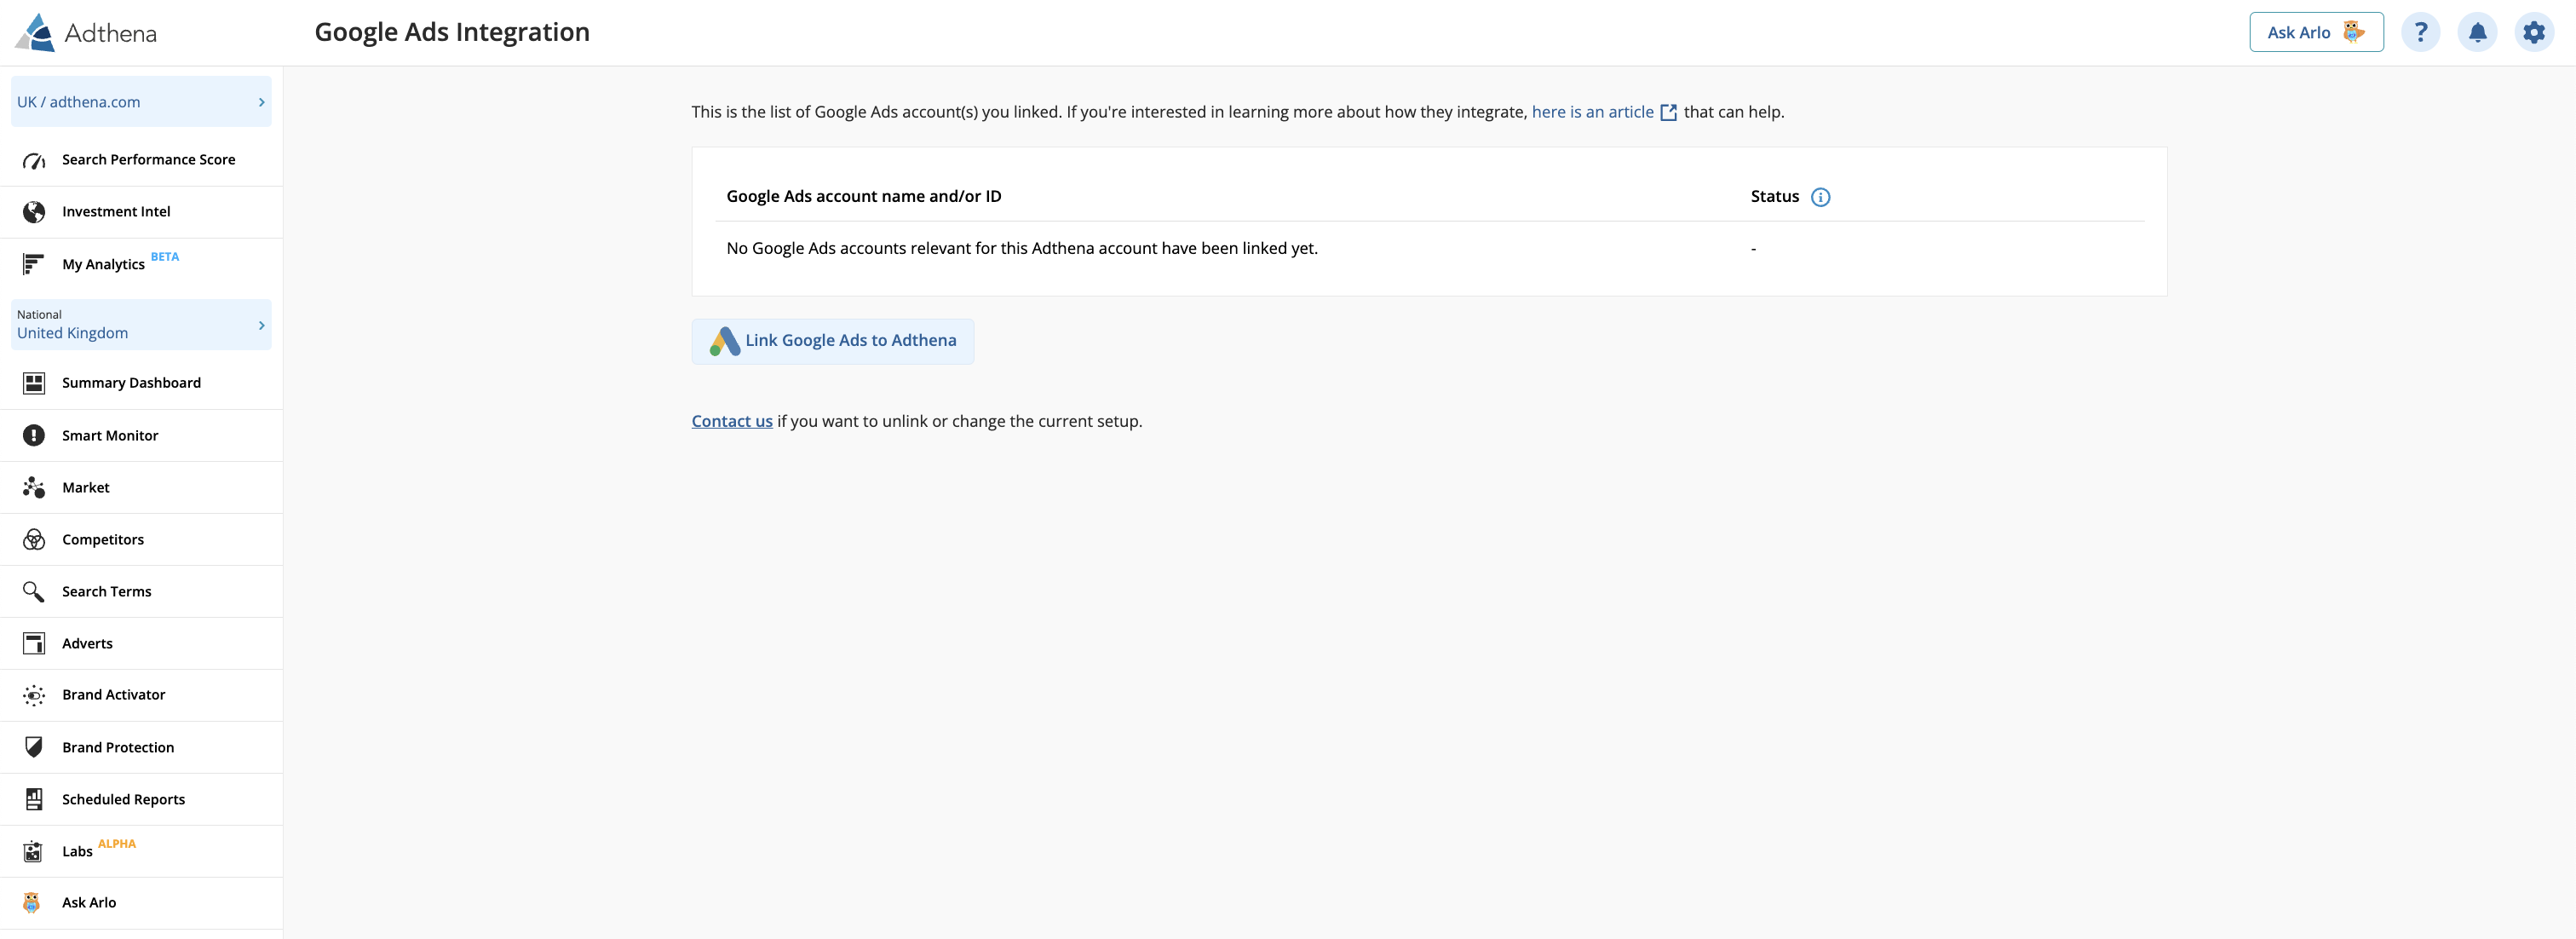Click the external link icon beside article
This screenshot has width=2576, height=939.
pyautogui.click(x=1668, y=113)
